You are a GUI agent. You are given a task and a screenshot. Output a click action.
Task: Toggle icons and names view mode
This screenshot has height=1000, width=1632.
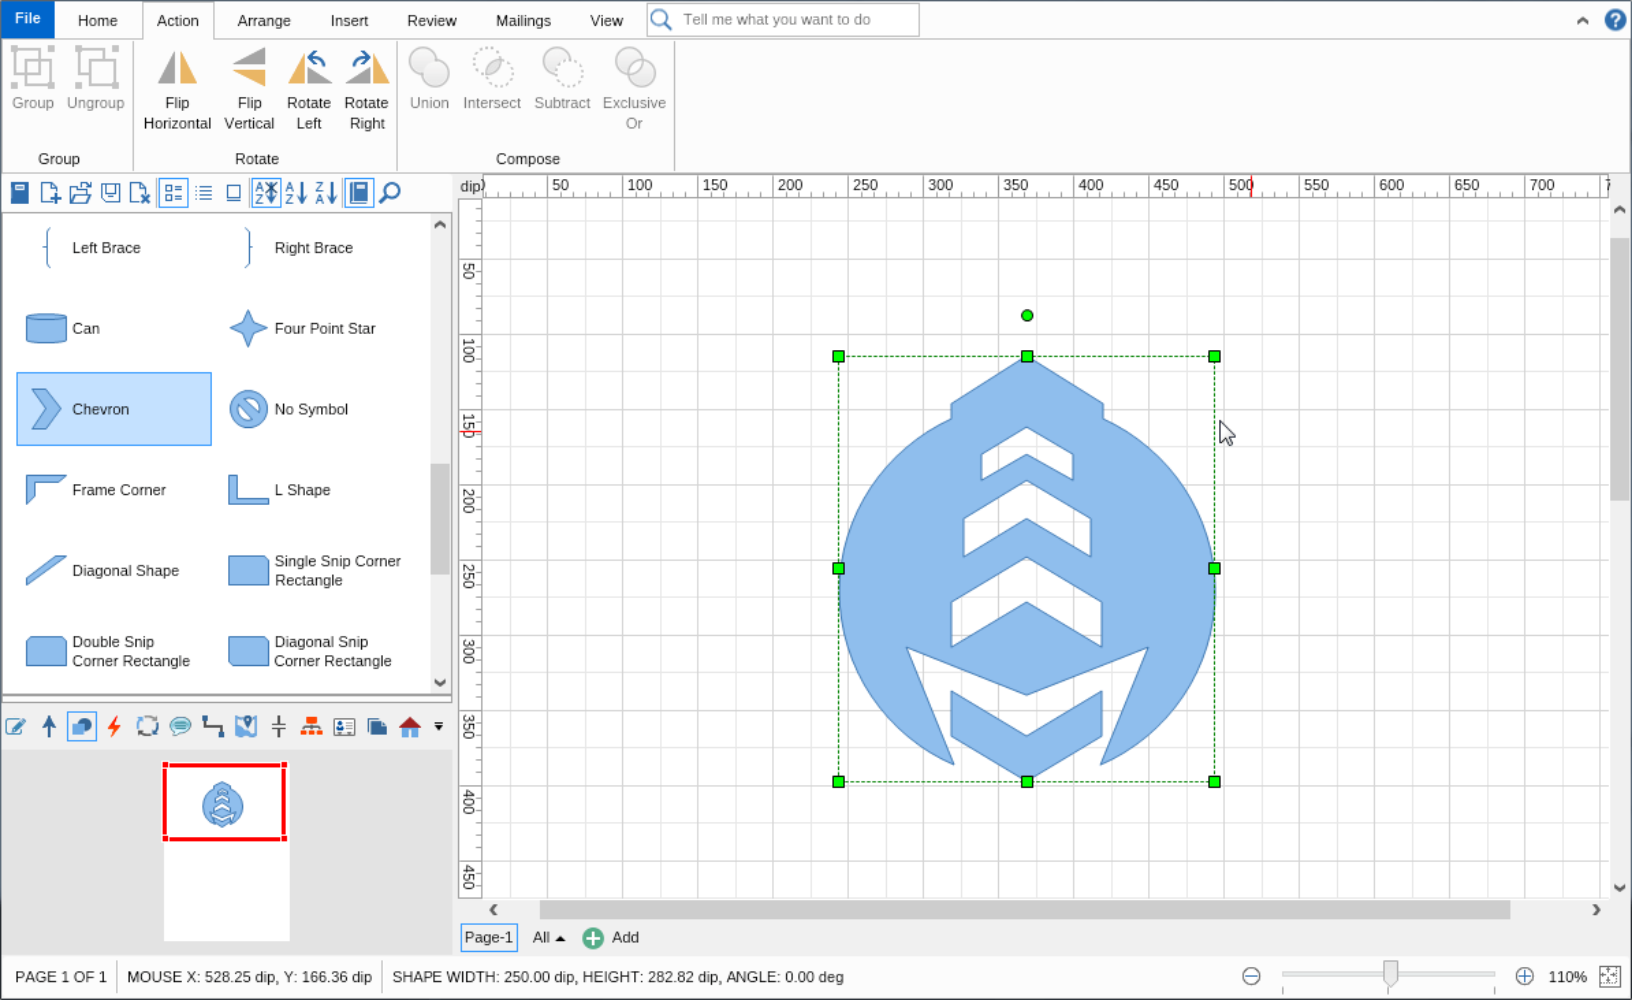point(173,192)
